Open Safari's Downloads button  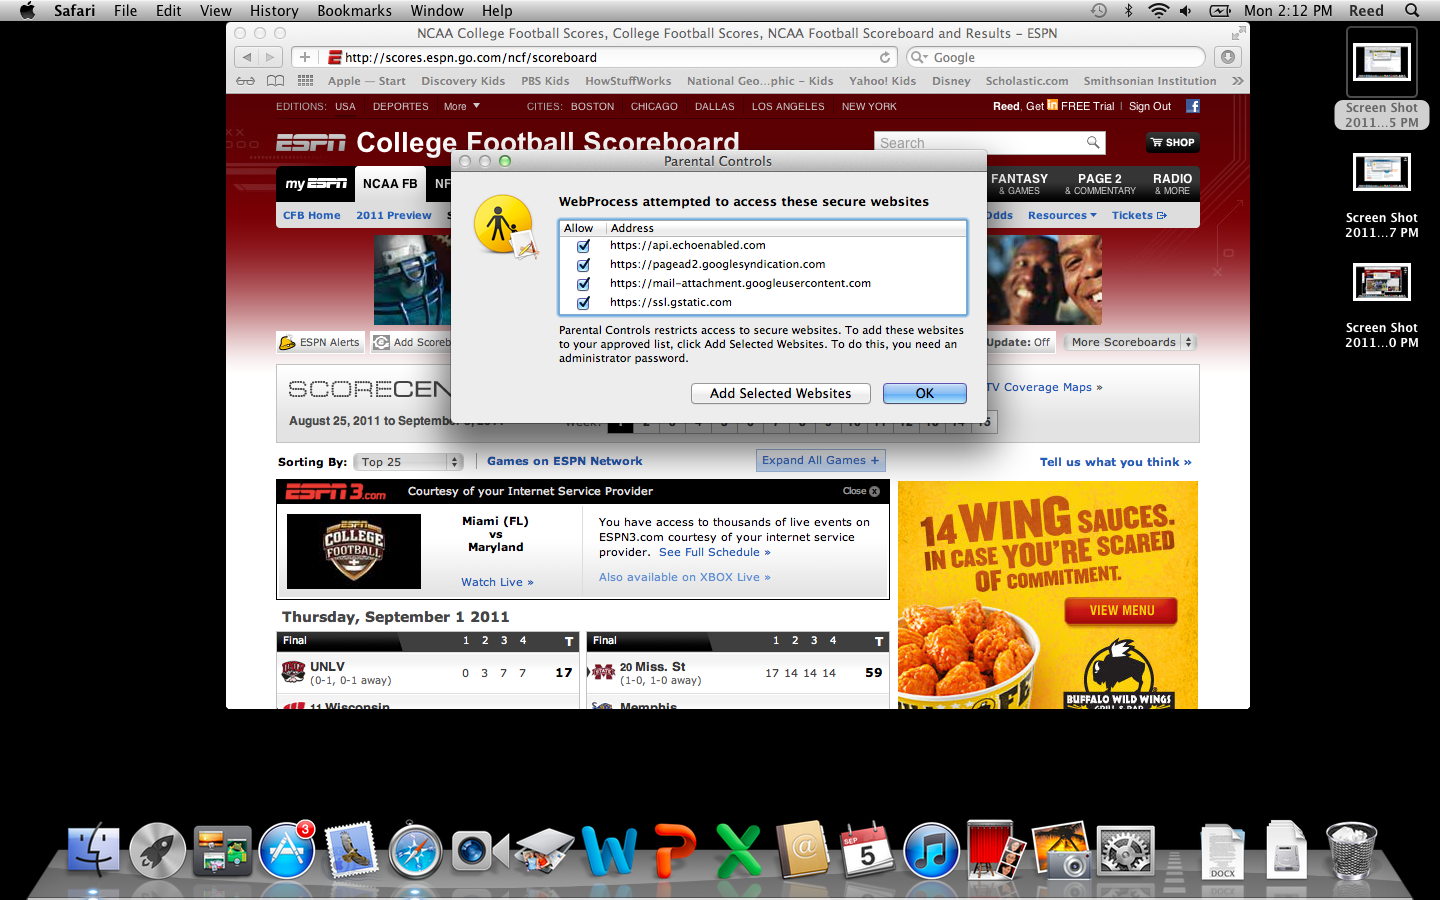tap(1228, 57)
